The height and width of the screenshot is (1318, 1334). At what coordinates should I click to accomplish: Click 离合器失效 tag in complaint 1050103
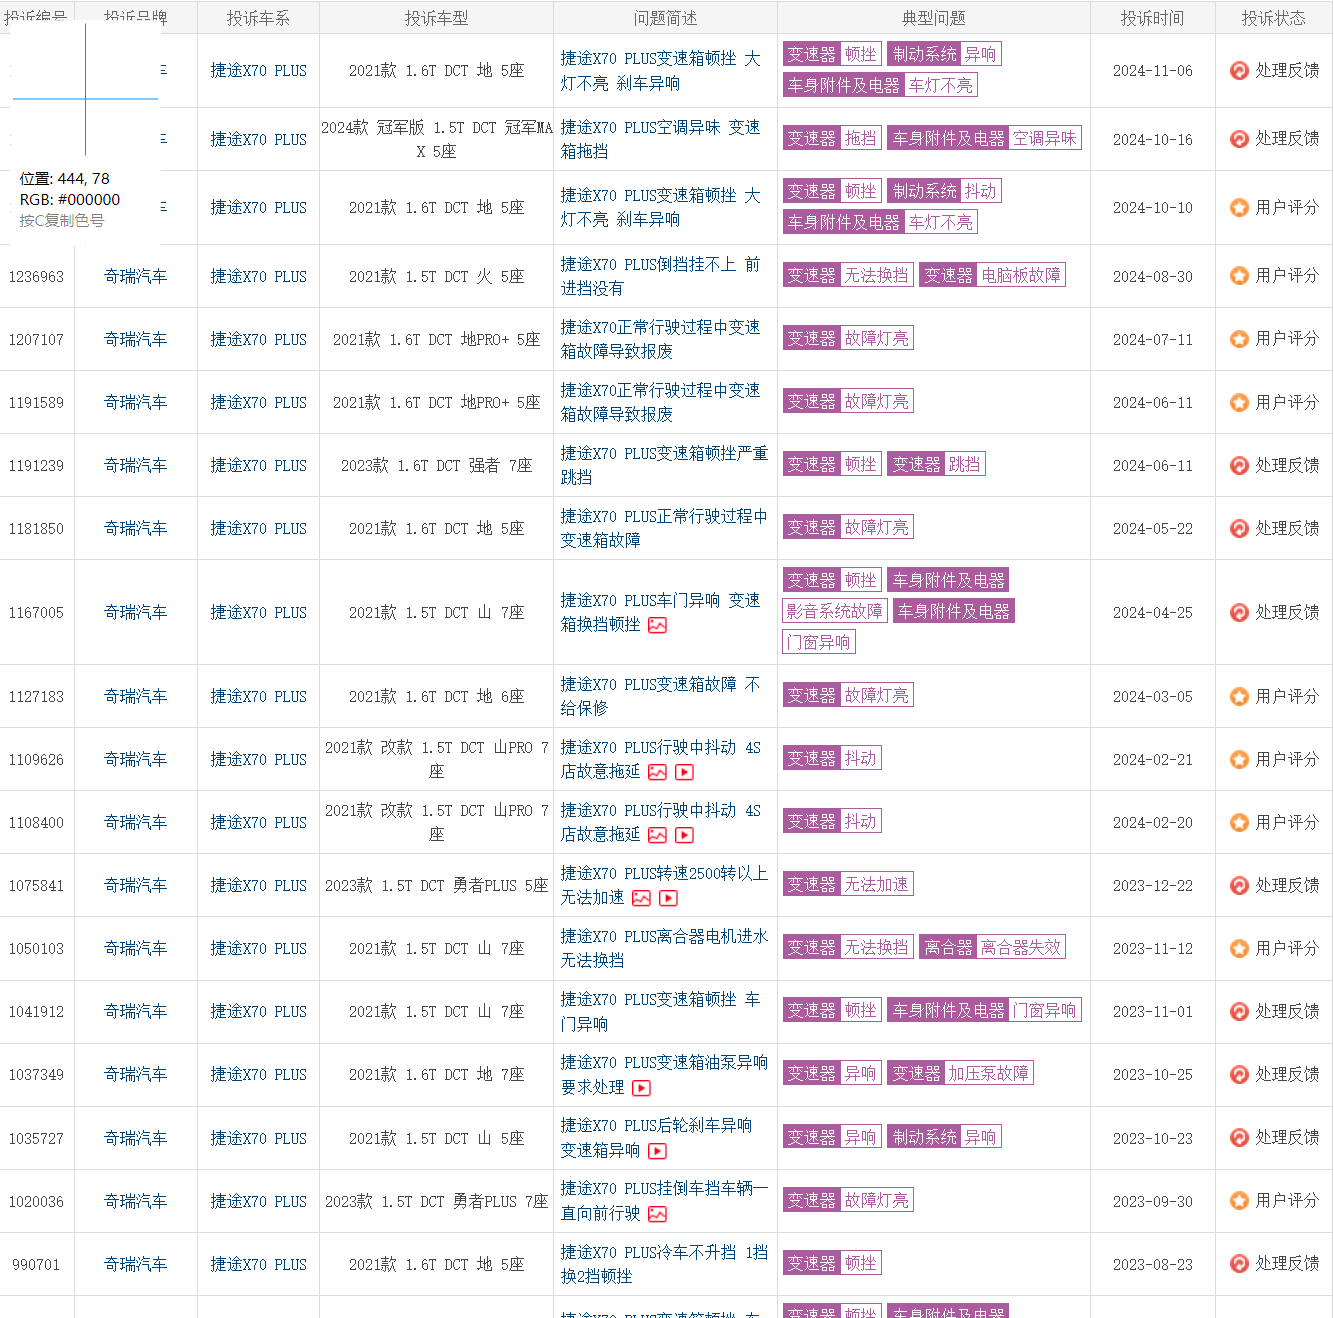click(1020, 947)
